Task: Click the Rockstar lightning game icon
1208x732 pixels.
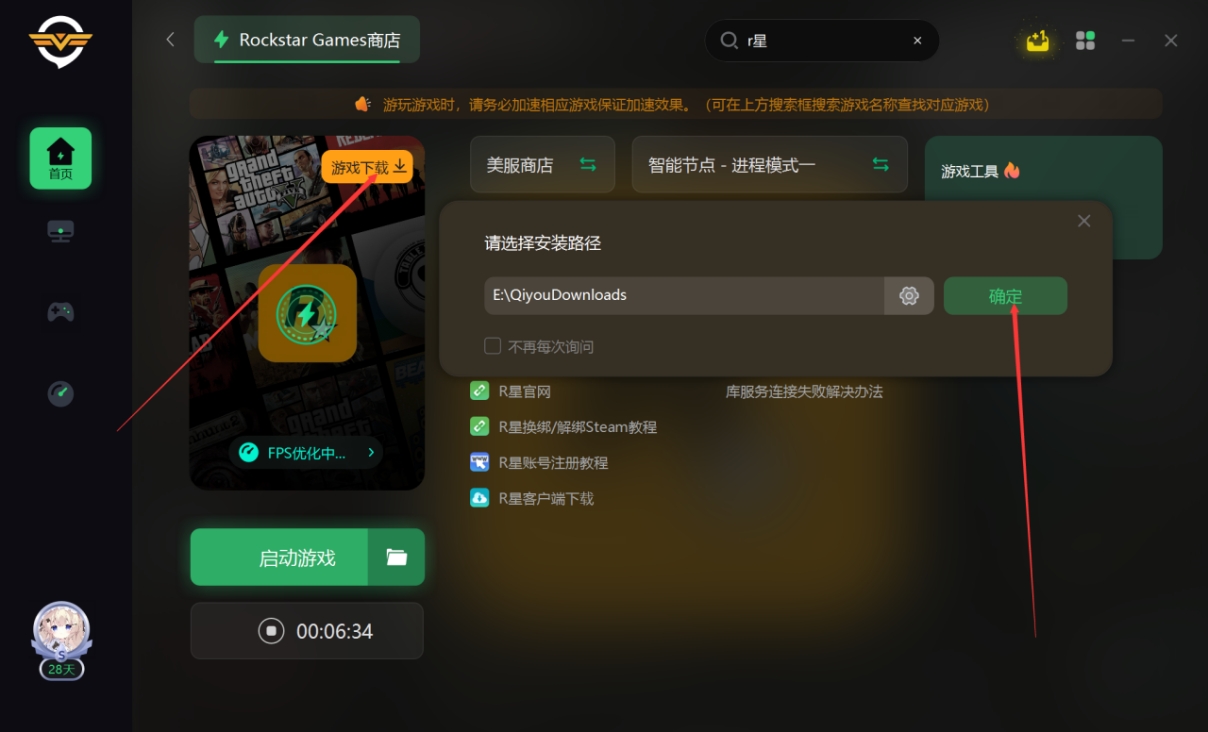Action: (x=307, y=313)
